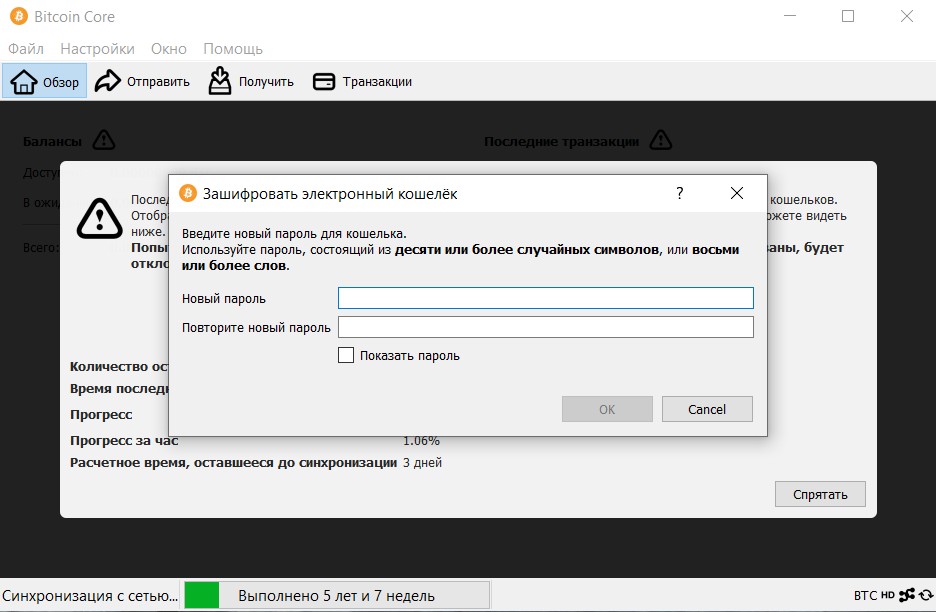The height and width of the screenshot is (612, 936).
Task: Open the Обзор overview page icon
Action: click(x=24, y=80)
